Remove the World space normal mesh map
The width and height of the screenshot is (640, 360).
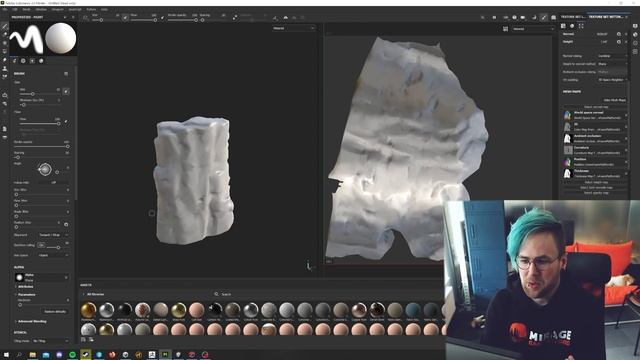(627, 116)
